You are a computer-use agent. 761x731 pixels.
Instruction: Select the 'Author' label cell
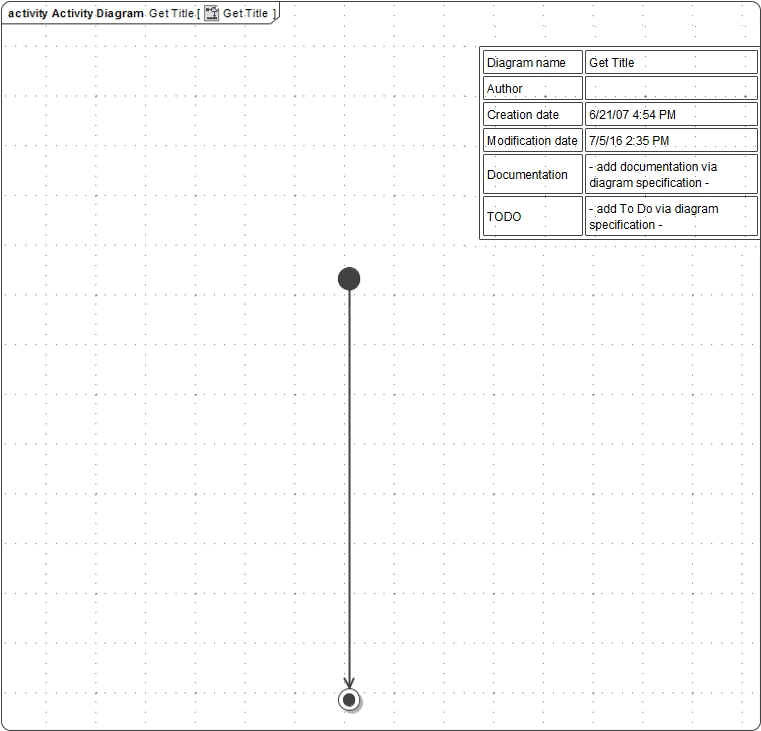[x=532, y=88]
